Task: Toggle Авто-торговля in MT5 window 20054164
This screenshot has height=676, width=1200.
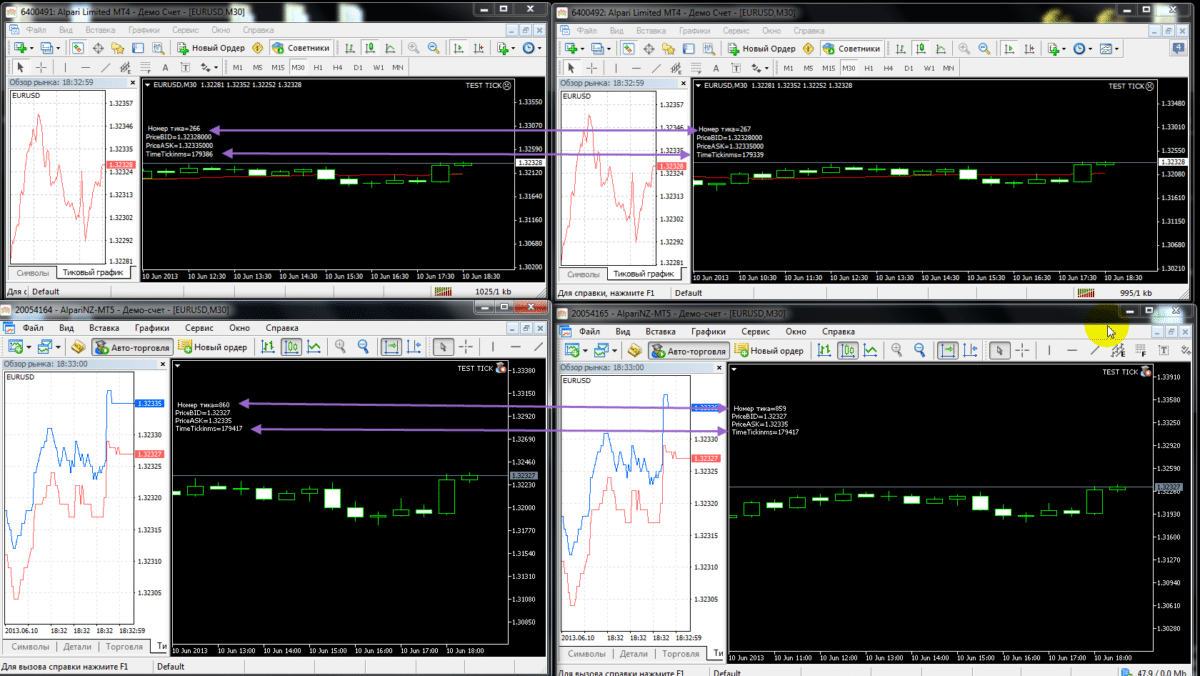Action: 131,347
